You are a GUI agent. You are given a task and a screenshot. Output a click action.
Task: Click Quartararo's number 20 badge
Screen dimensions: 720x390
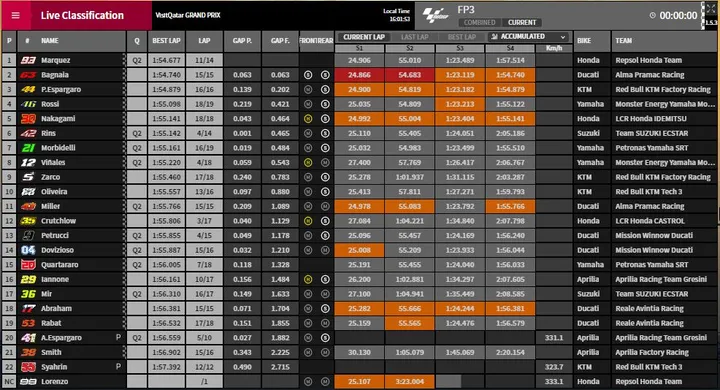coord(28,265)
